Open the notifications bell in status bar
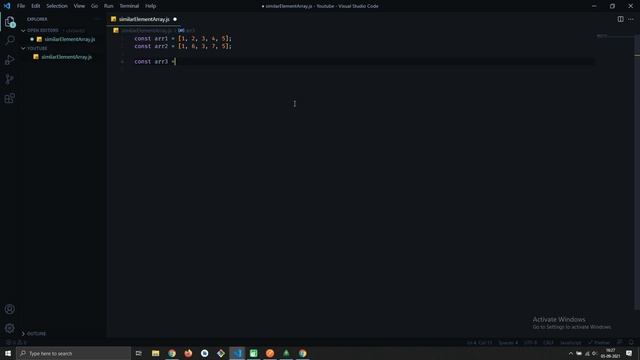The width and height of the screenshot is (640, 360). [x=631, y=342]
